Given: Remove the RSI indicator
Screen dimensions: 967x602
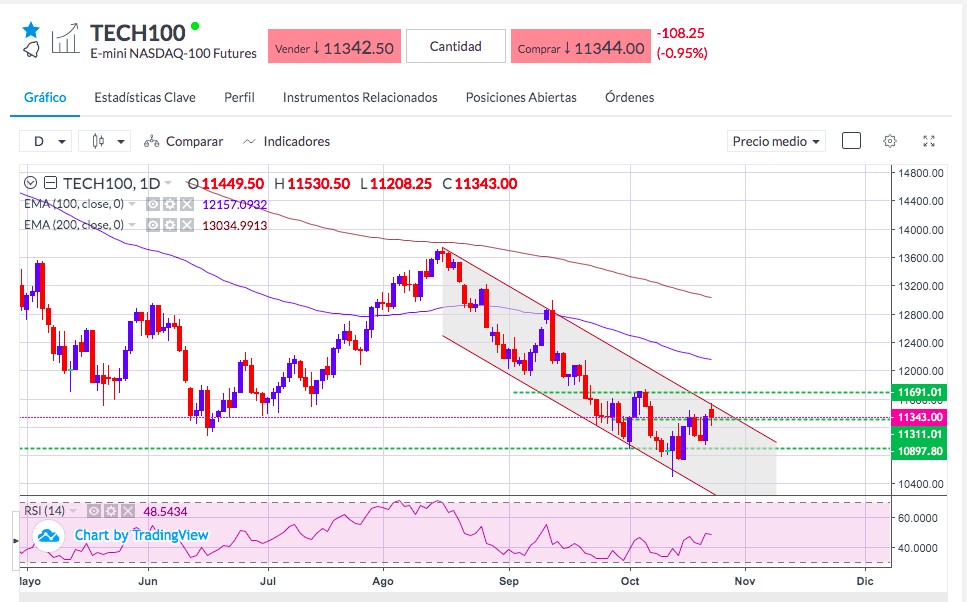Looking at the screenshot, I should click(127, 511).
